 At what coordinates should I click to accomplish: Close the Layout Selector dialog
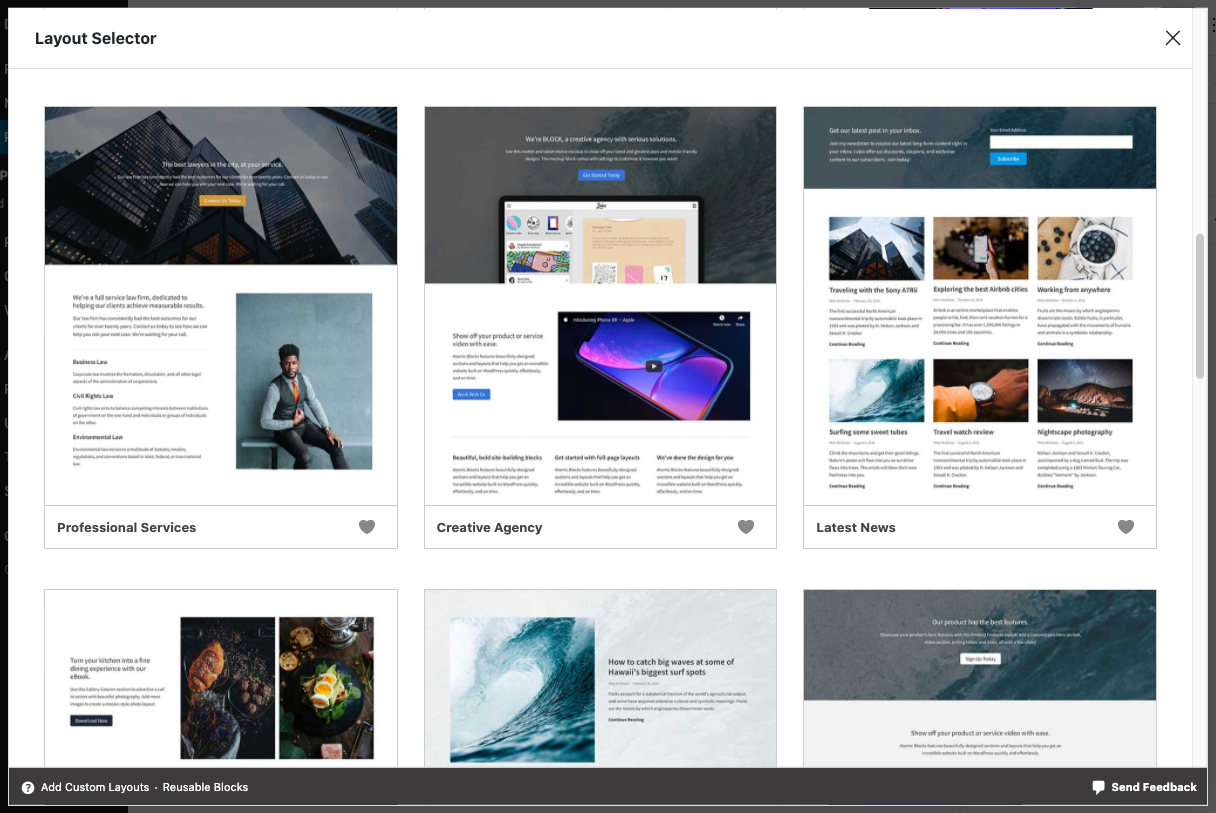pyautogui.click(x=1173, y=38)
